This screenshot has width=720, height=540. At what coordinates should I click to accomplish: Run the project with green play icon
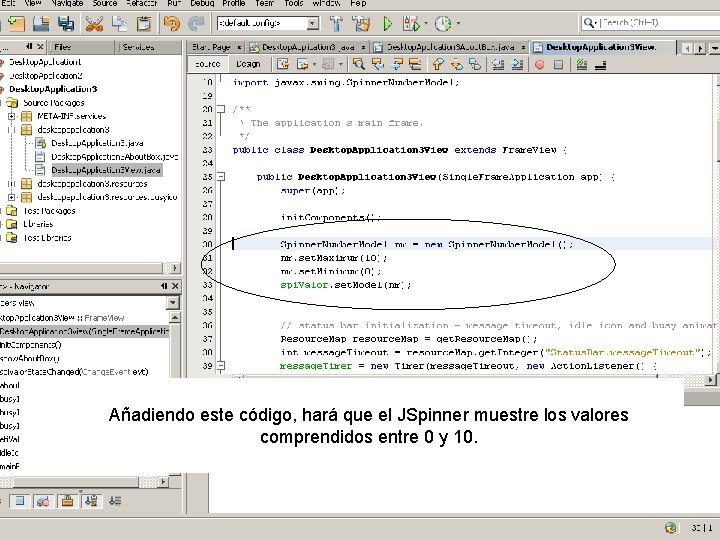[387, 22]
